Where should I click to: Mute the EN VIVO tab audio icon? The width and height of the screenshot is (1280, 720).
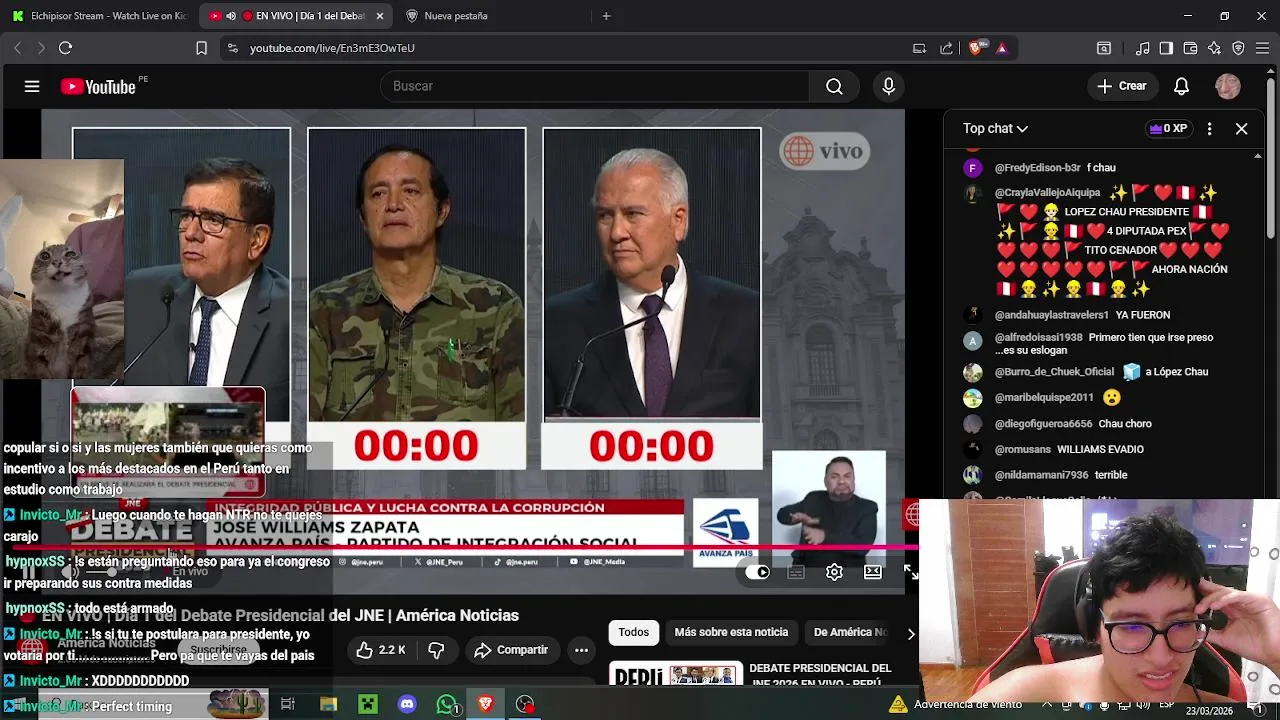click(x=231, y=16)
